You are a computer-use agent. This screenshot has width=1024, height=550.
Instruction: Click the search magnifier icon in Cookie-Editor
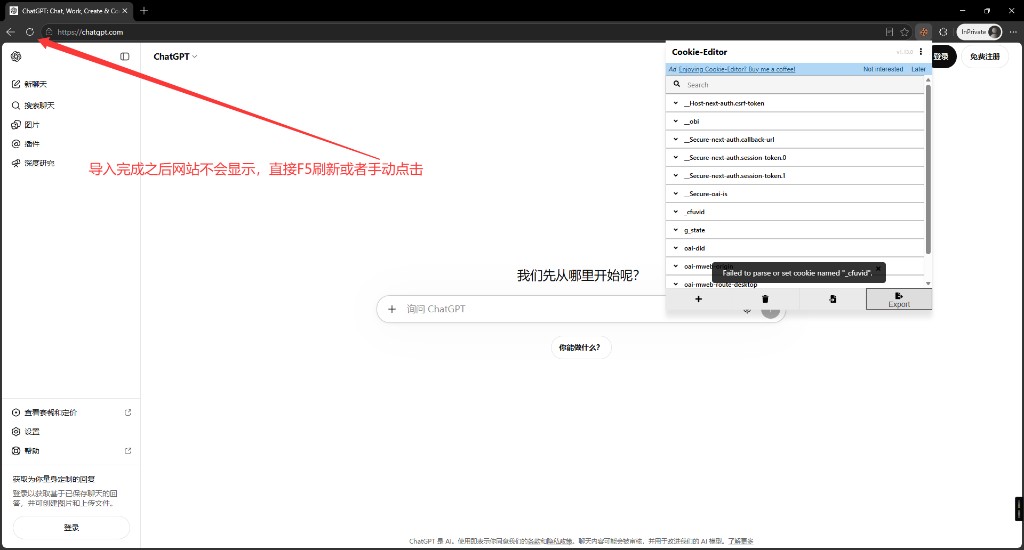pos(677,84)
